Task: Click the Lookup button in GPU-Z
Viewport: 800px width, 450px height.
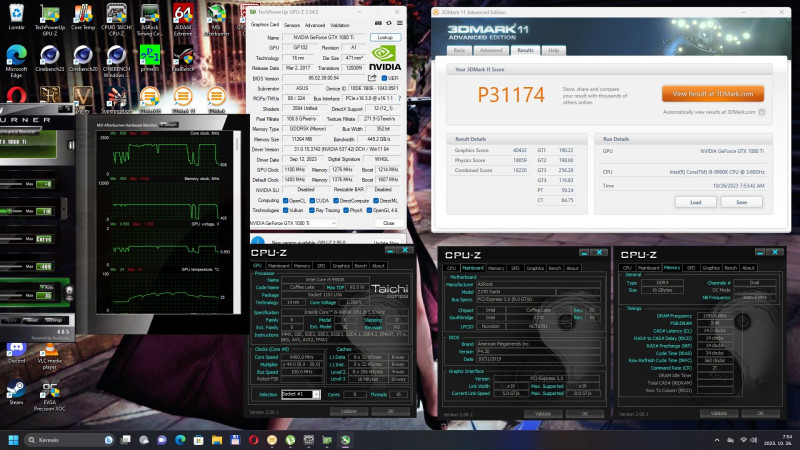Action: 385,37
